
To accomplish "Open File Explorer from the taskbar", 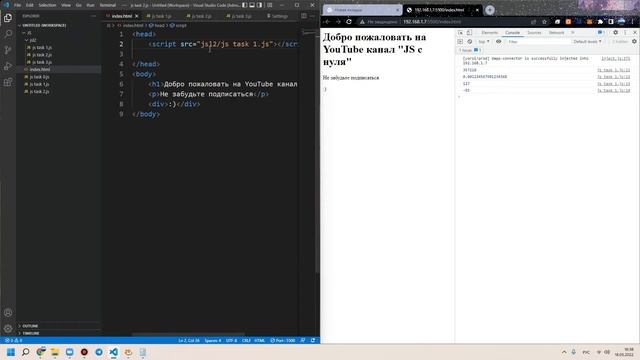I will [x=55, y=352].
